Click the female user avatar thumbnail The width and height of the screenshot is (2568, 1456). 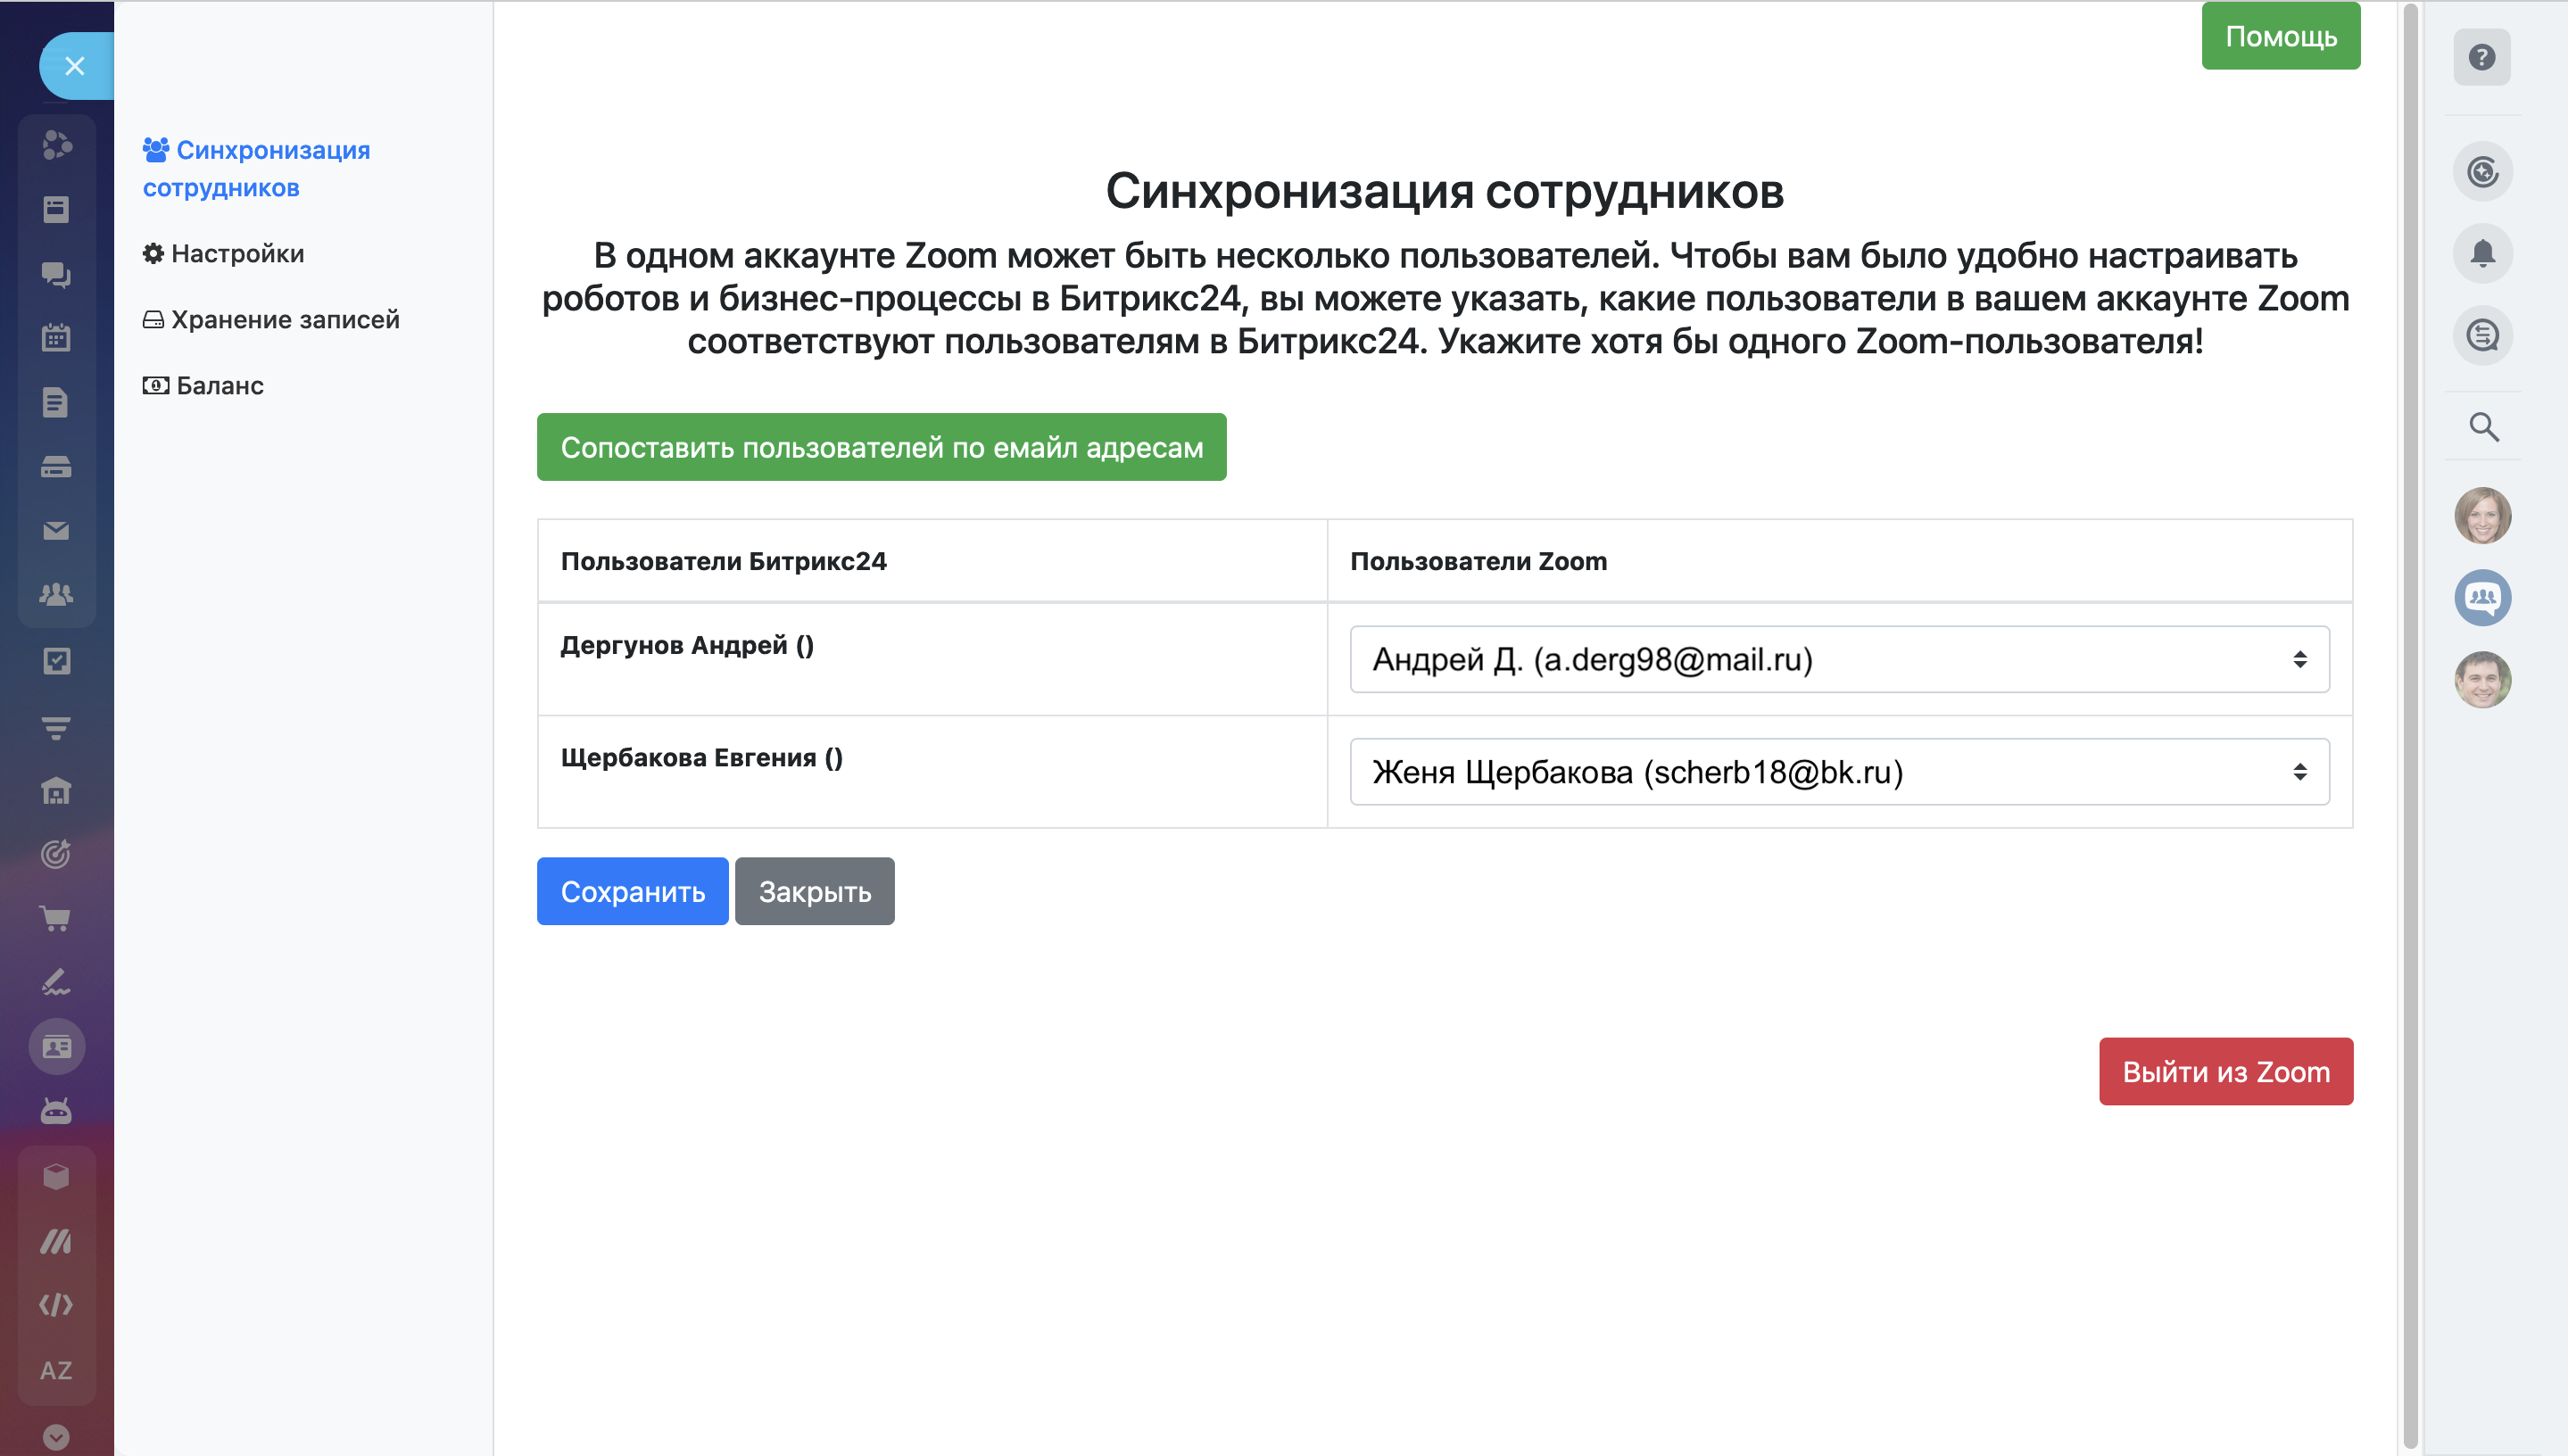[2482, 516]
